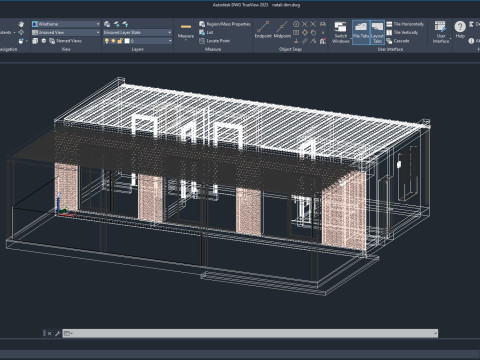Click the command line drag grip handle

pyautogui.click(x=44, y=333)
